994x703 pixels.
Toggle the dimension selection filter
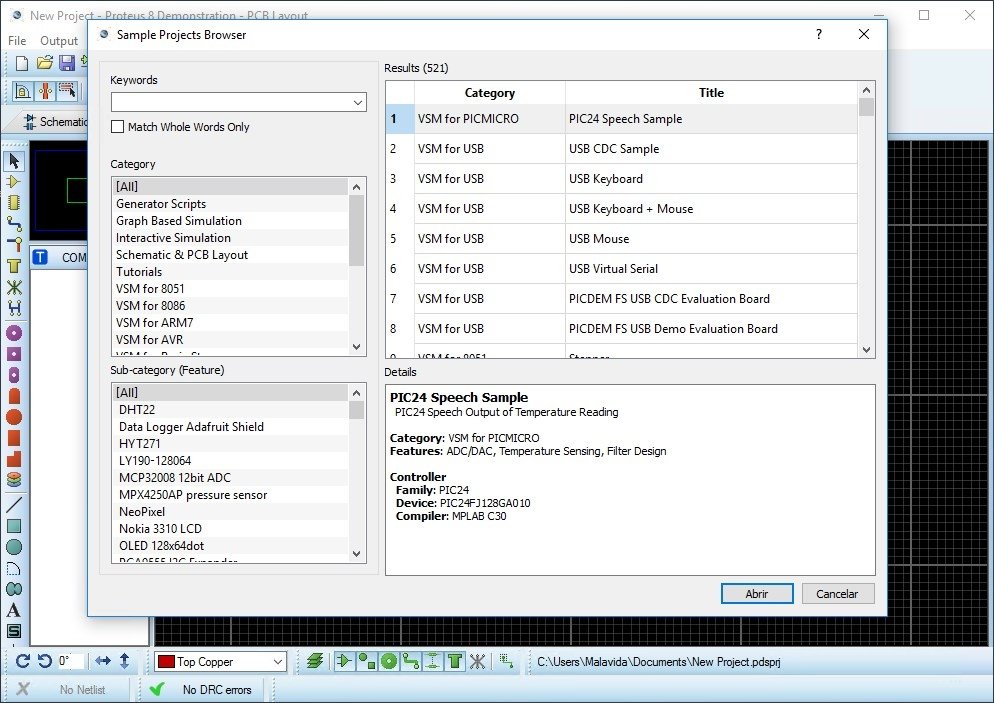[x=433, y=662]
